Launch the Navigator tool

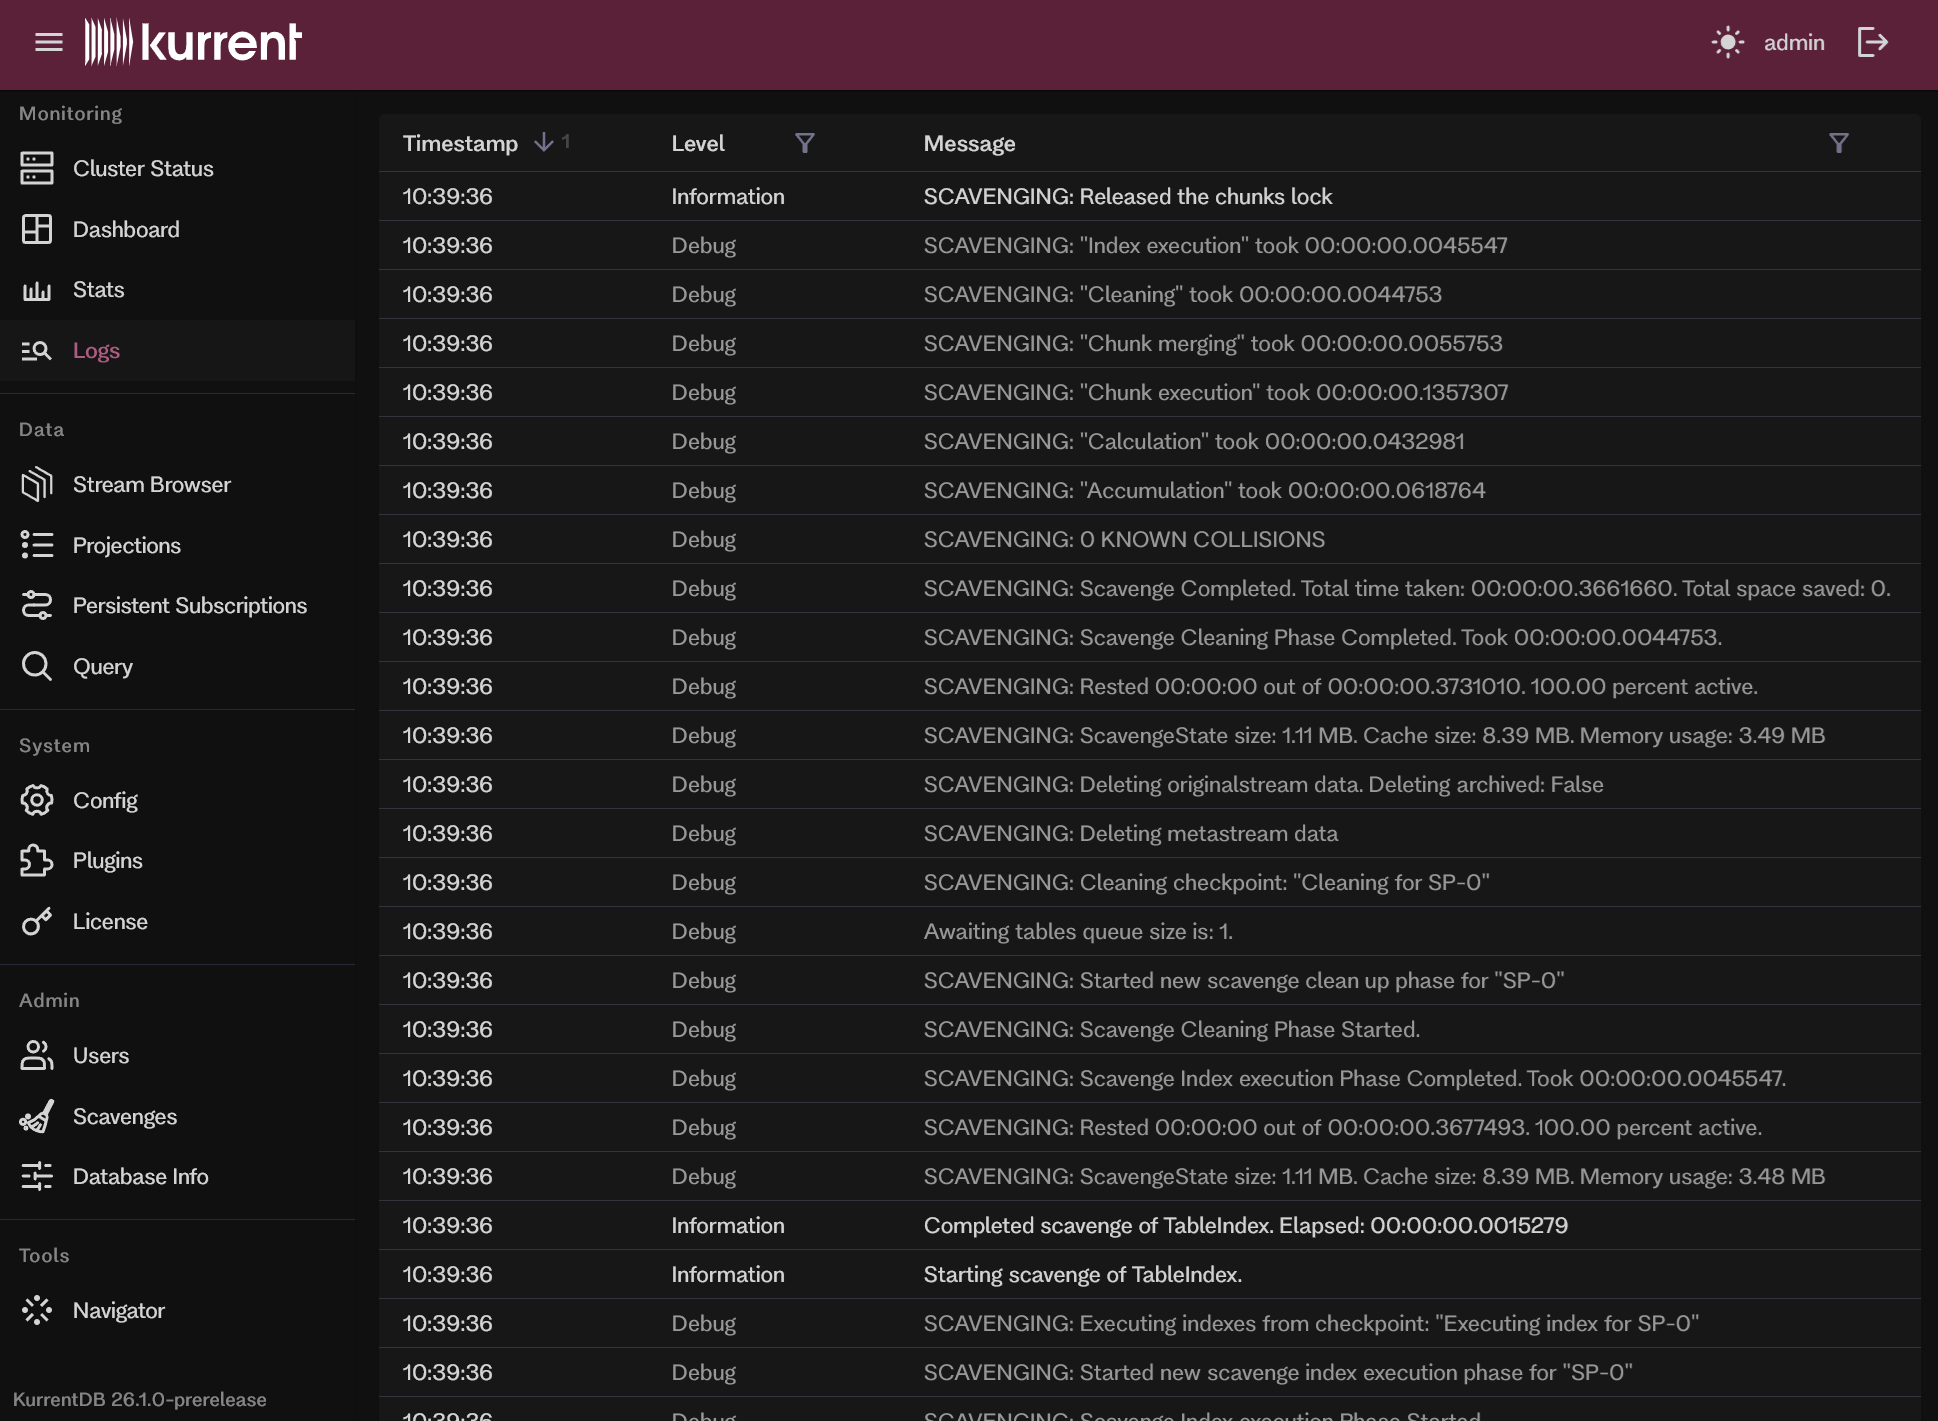point(119,1310)
